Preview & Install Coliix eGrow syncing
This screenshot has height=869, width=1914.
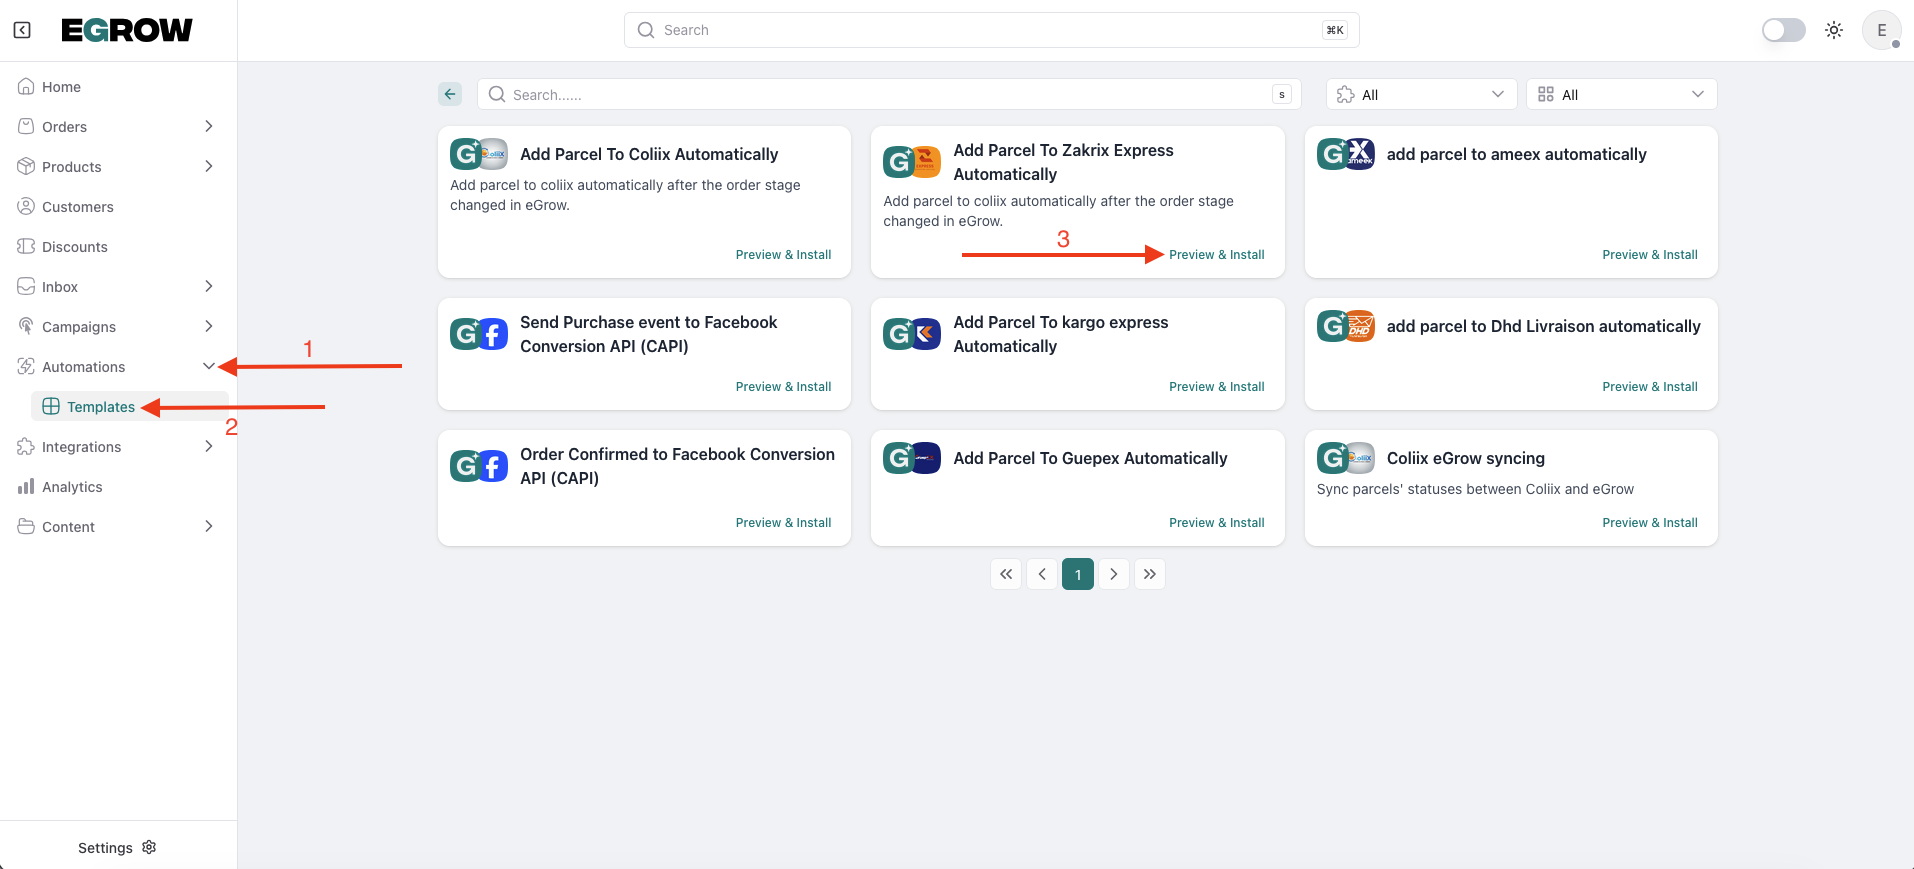coord(1649,523)
